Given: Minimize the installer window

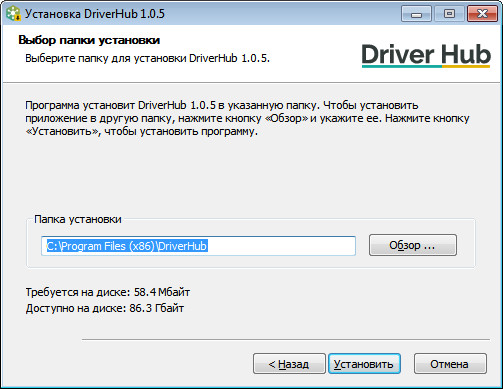Looking at the screenshot, I should click(x=416, y=14).
